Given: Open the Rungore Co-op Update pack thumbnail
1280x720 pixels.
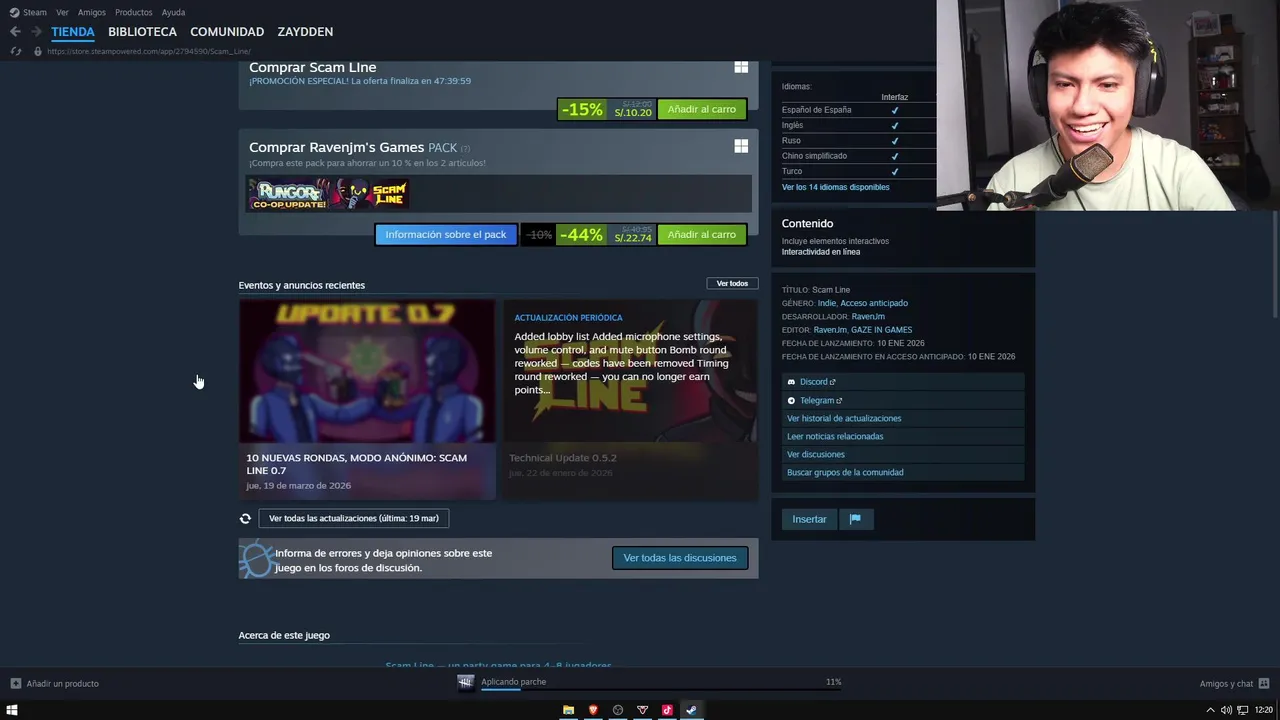Looking at the screenshot, I should (x=289, y=193).
